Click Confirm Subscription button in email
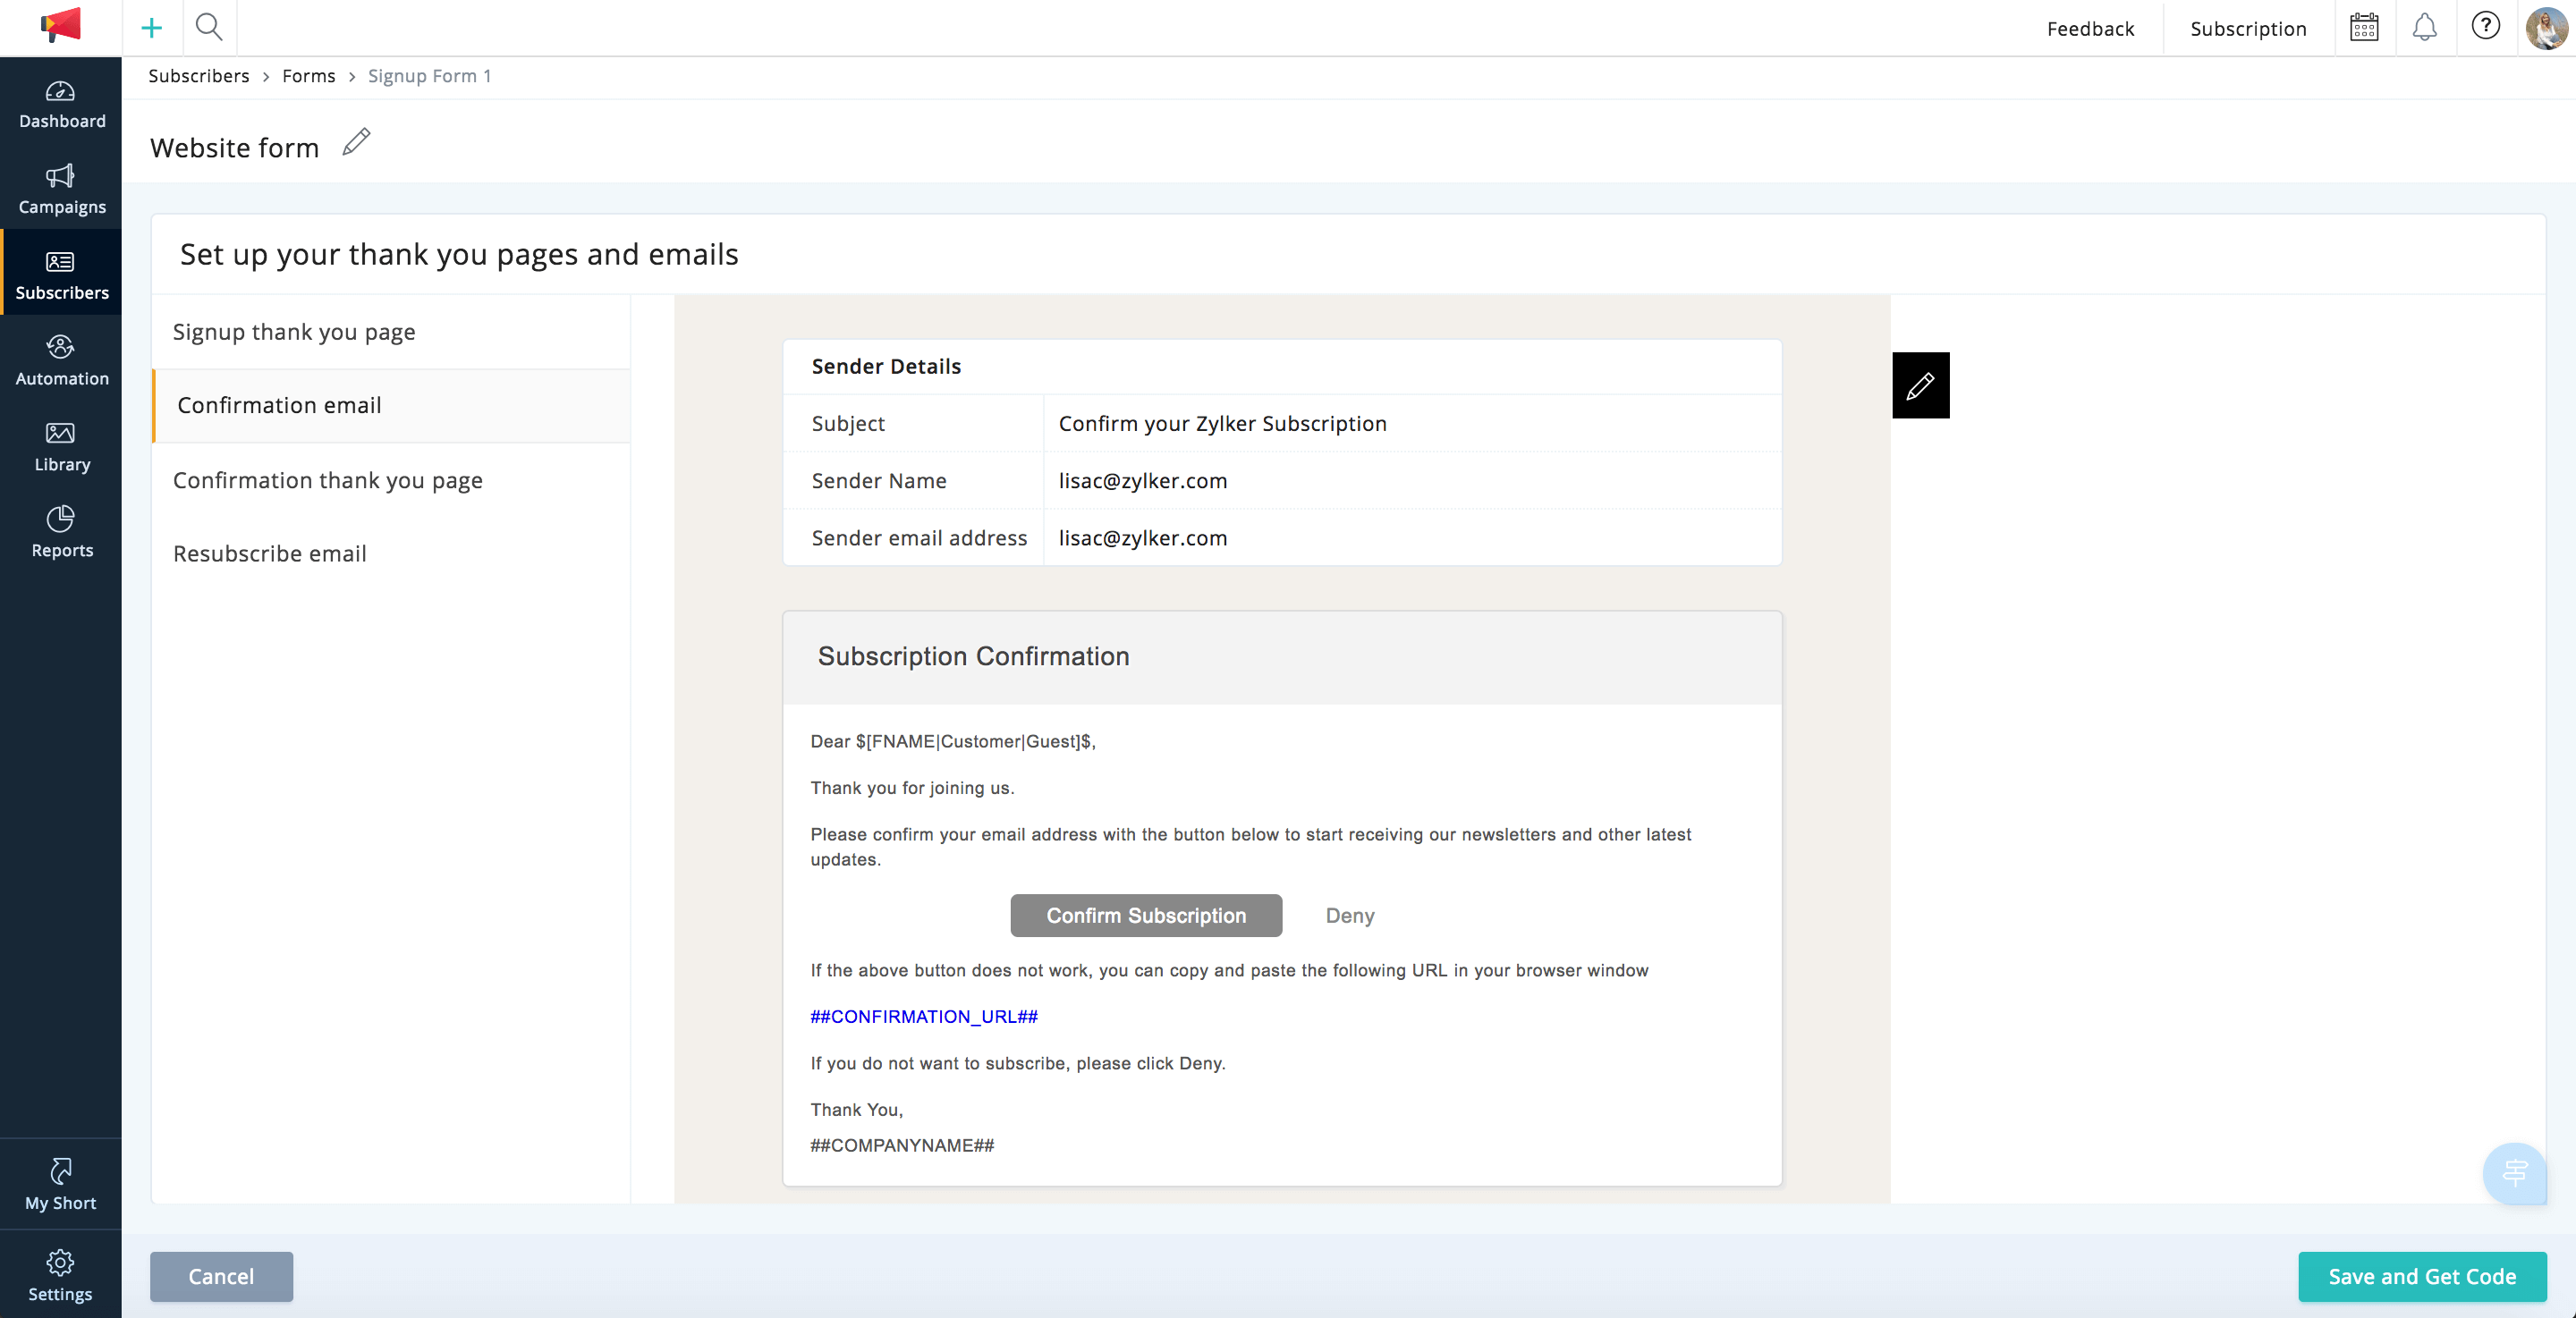The height and width of the screenshot is (1318, 2576). [x=1146, y=916]
